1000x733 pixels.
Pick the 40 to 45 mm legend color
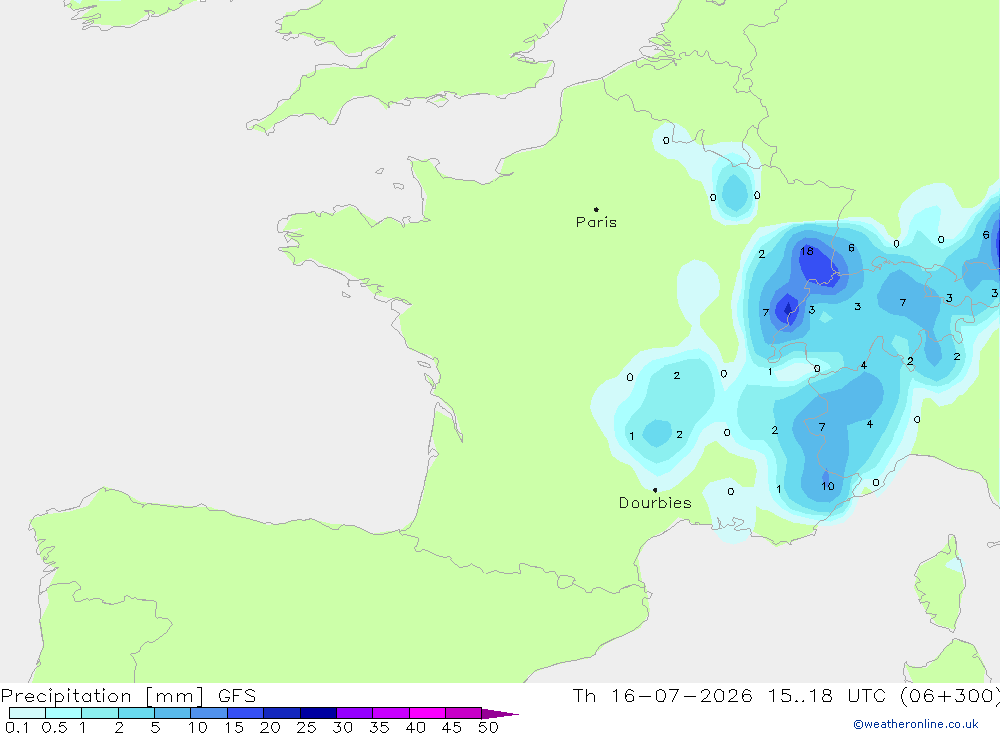[x=427, y=713]
